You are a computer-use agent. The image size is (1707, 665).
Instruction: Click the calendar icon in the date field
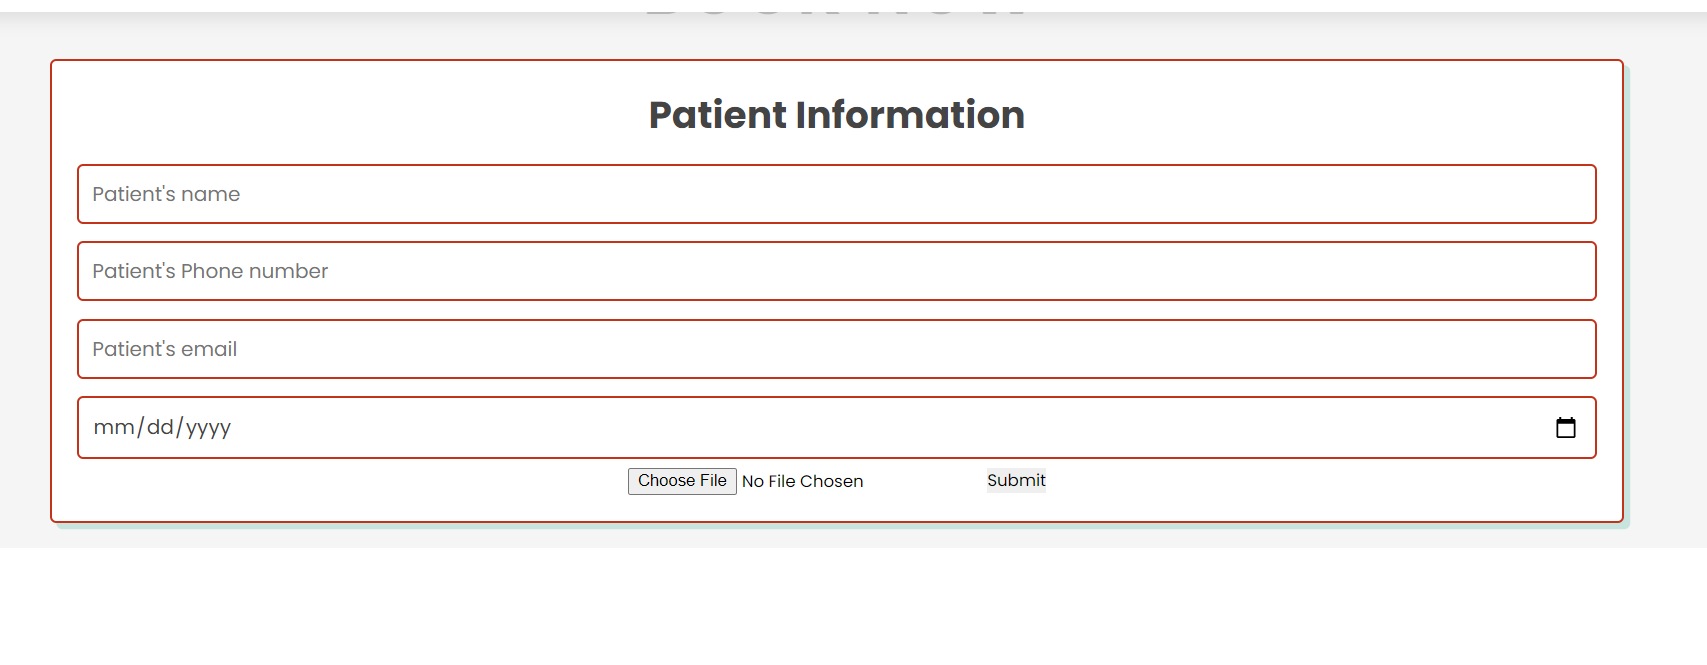point(1567,427)
